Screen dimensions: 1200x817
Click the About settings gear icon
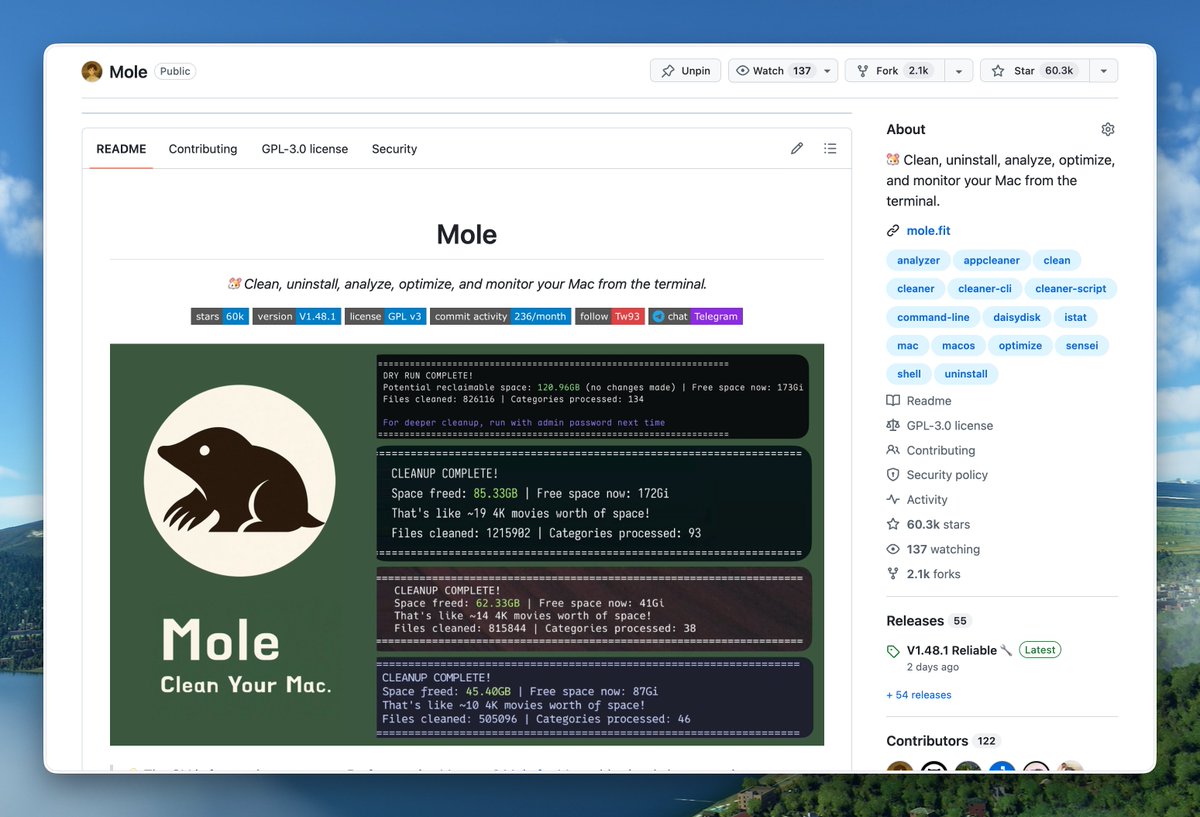(x=1107, y=129)
